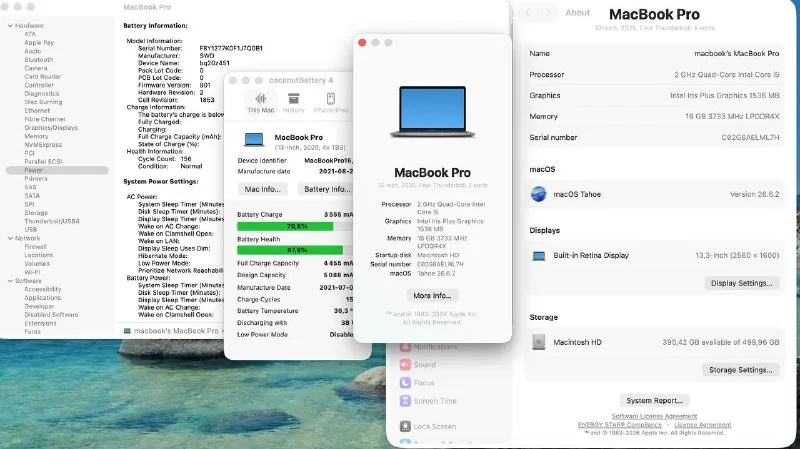
Task: Click 'Low Power Mode' row in coconutBattery
Action: [295, 335]
